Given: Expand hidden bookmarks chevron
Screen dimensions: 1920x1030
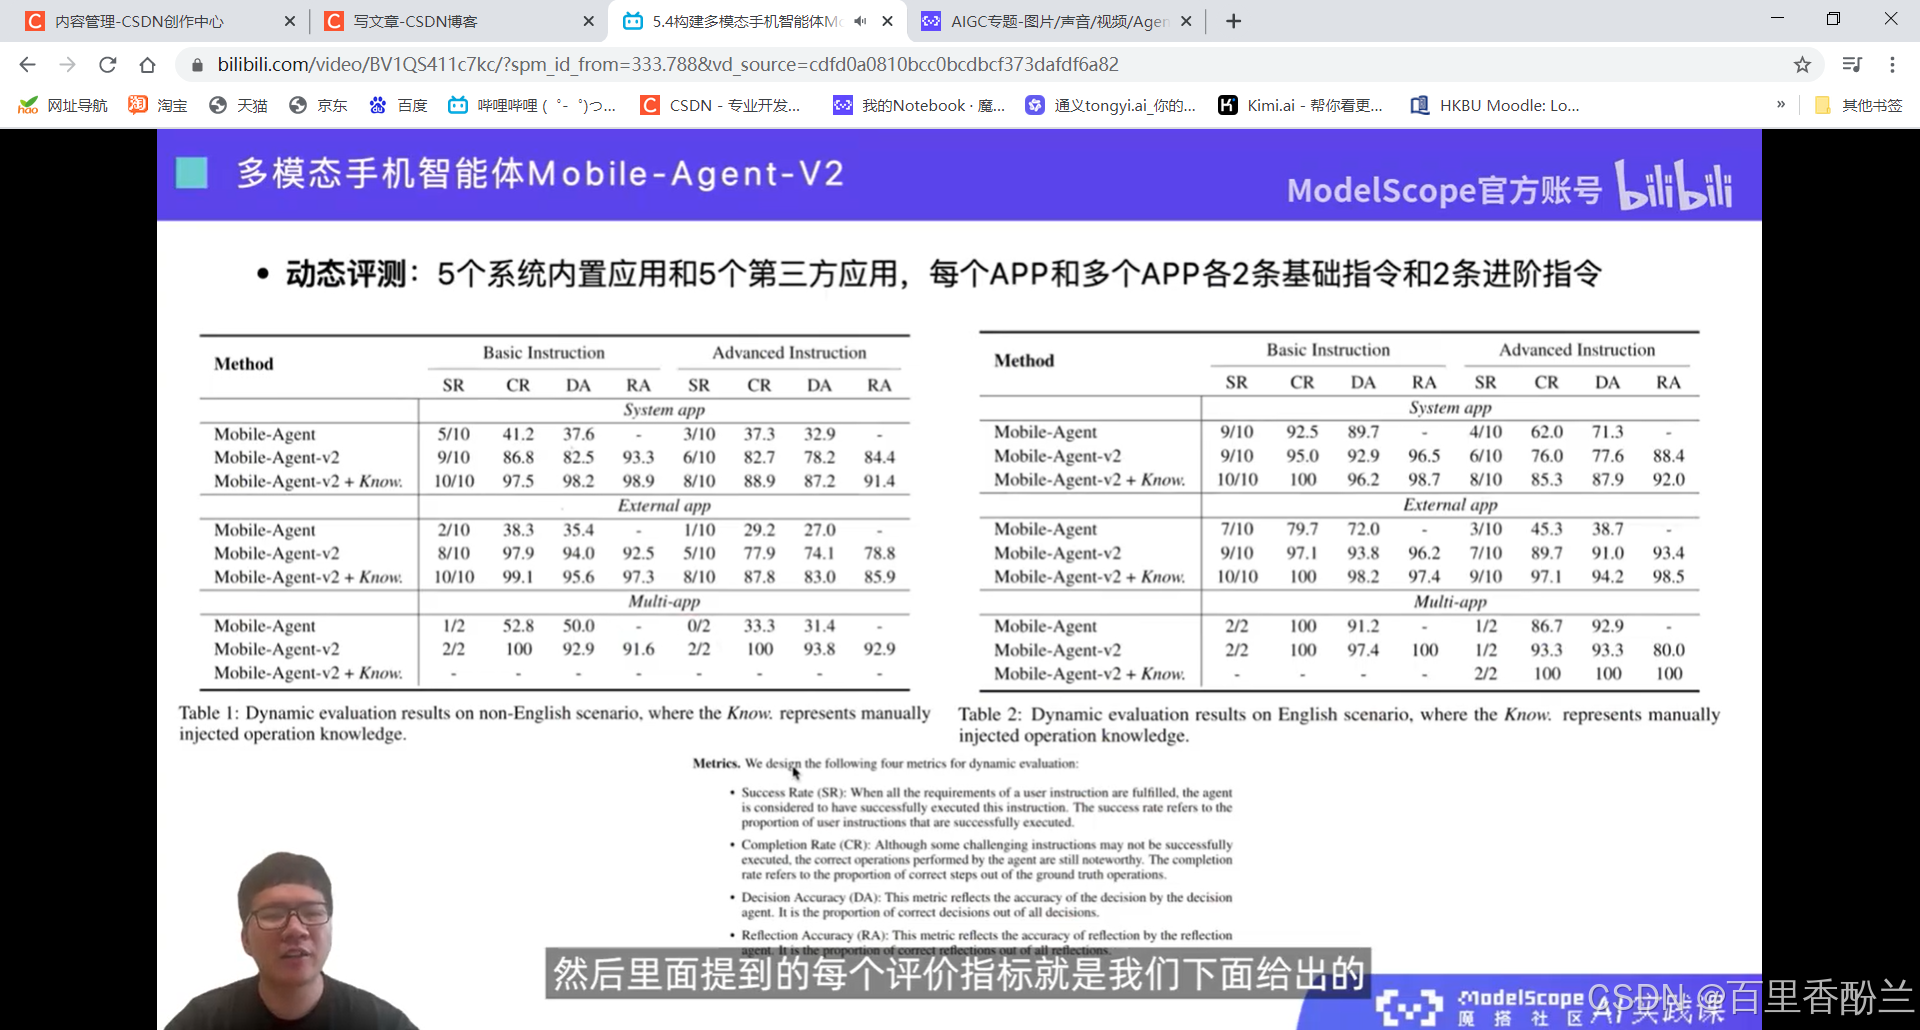Looking at the screenshot, I should 1781,104.
